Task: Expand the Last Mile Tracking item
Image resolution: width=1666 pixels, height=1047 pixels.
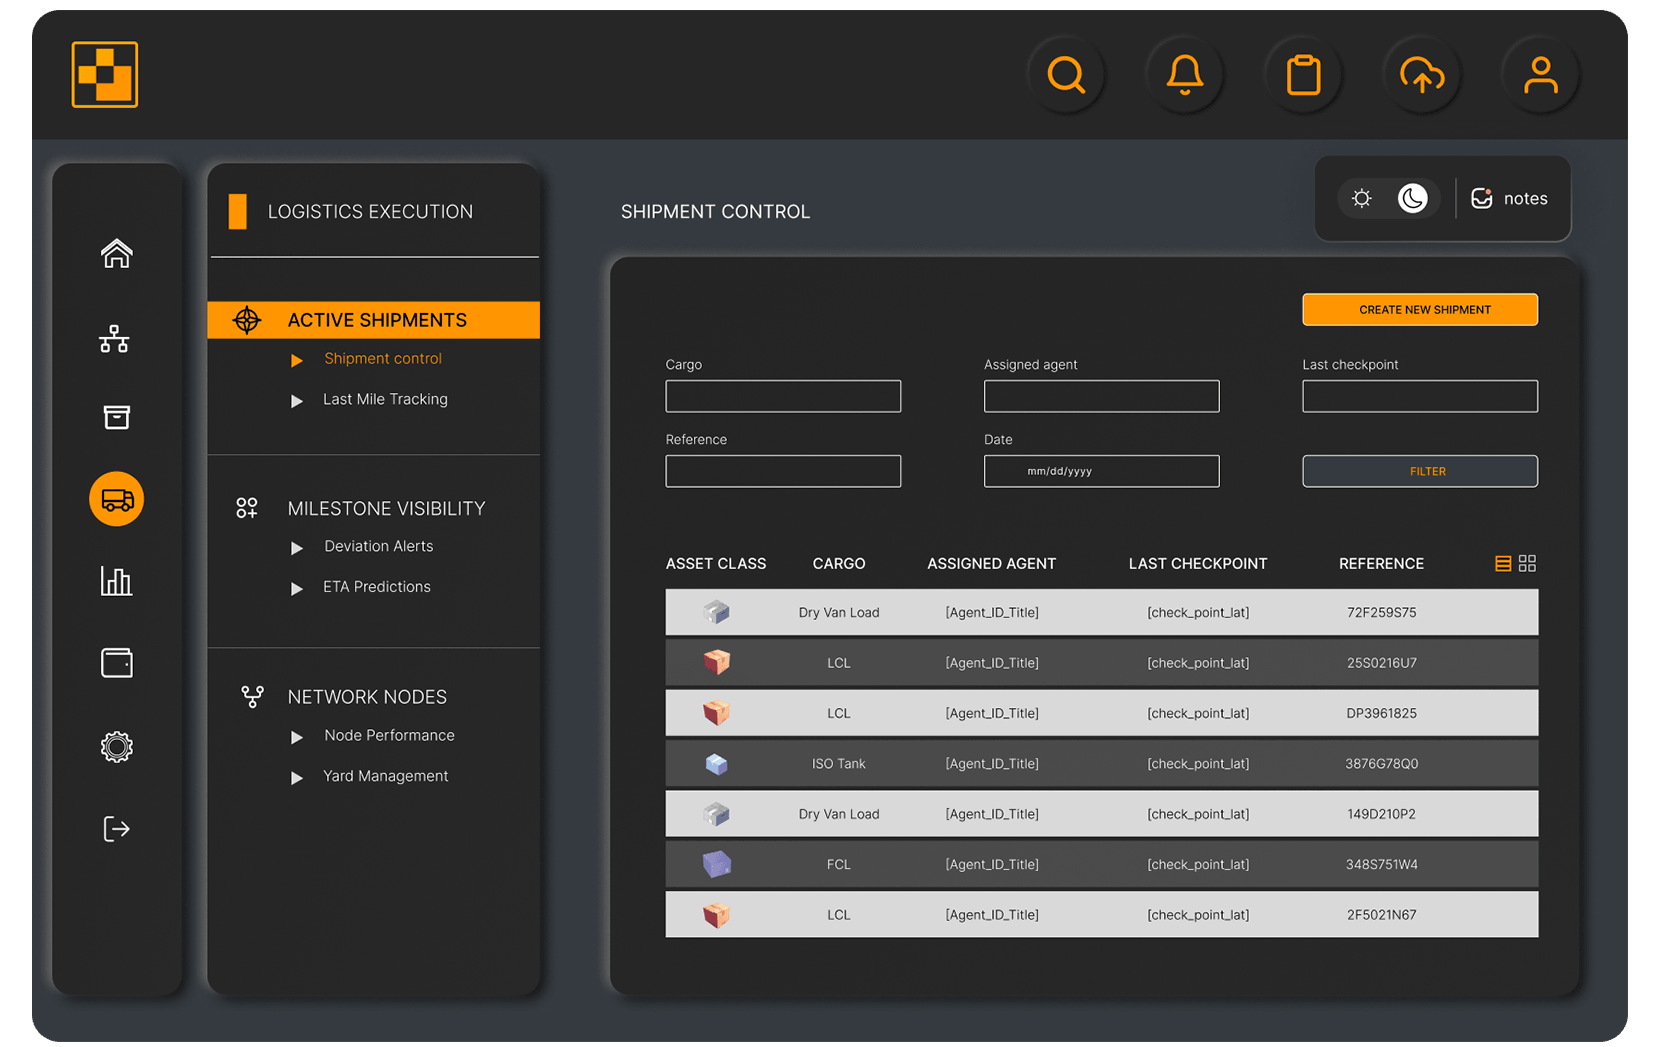Action: [x=385, y=399]
